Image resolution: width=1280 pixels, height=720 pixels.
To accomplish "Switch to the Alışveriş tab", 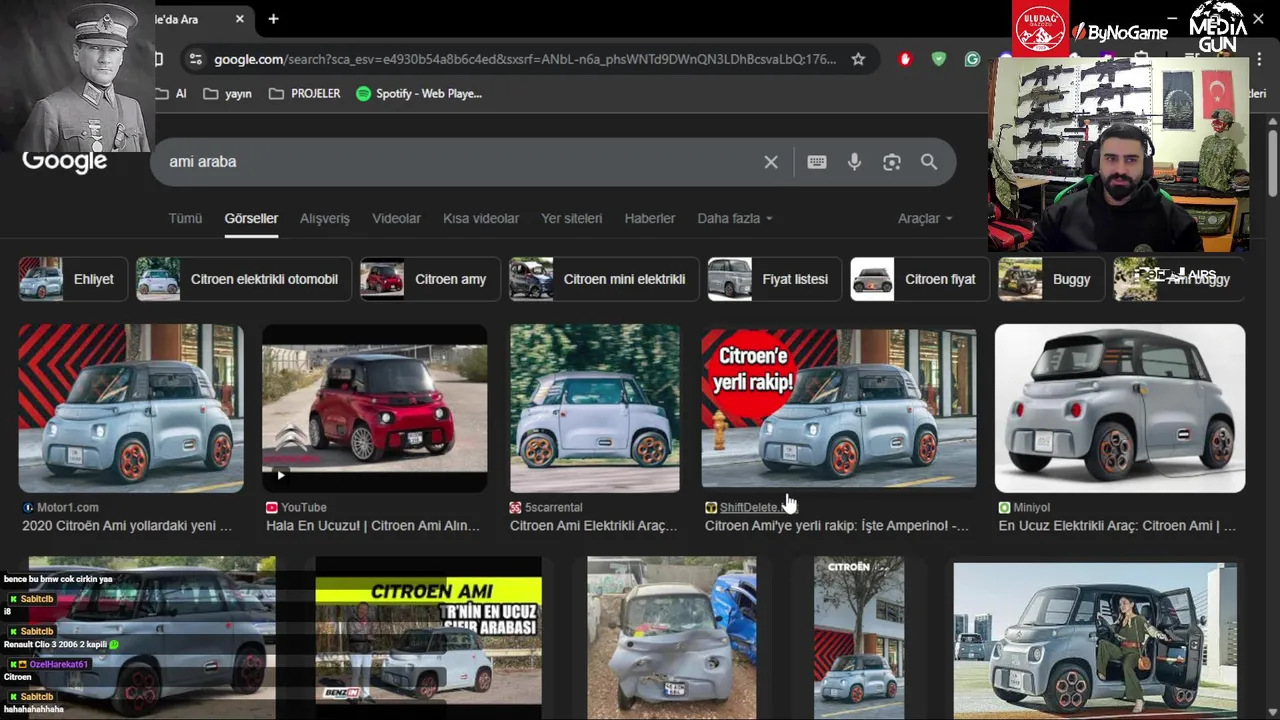I will click(x=325, y=218).
